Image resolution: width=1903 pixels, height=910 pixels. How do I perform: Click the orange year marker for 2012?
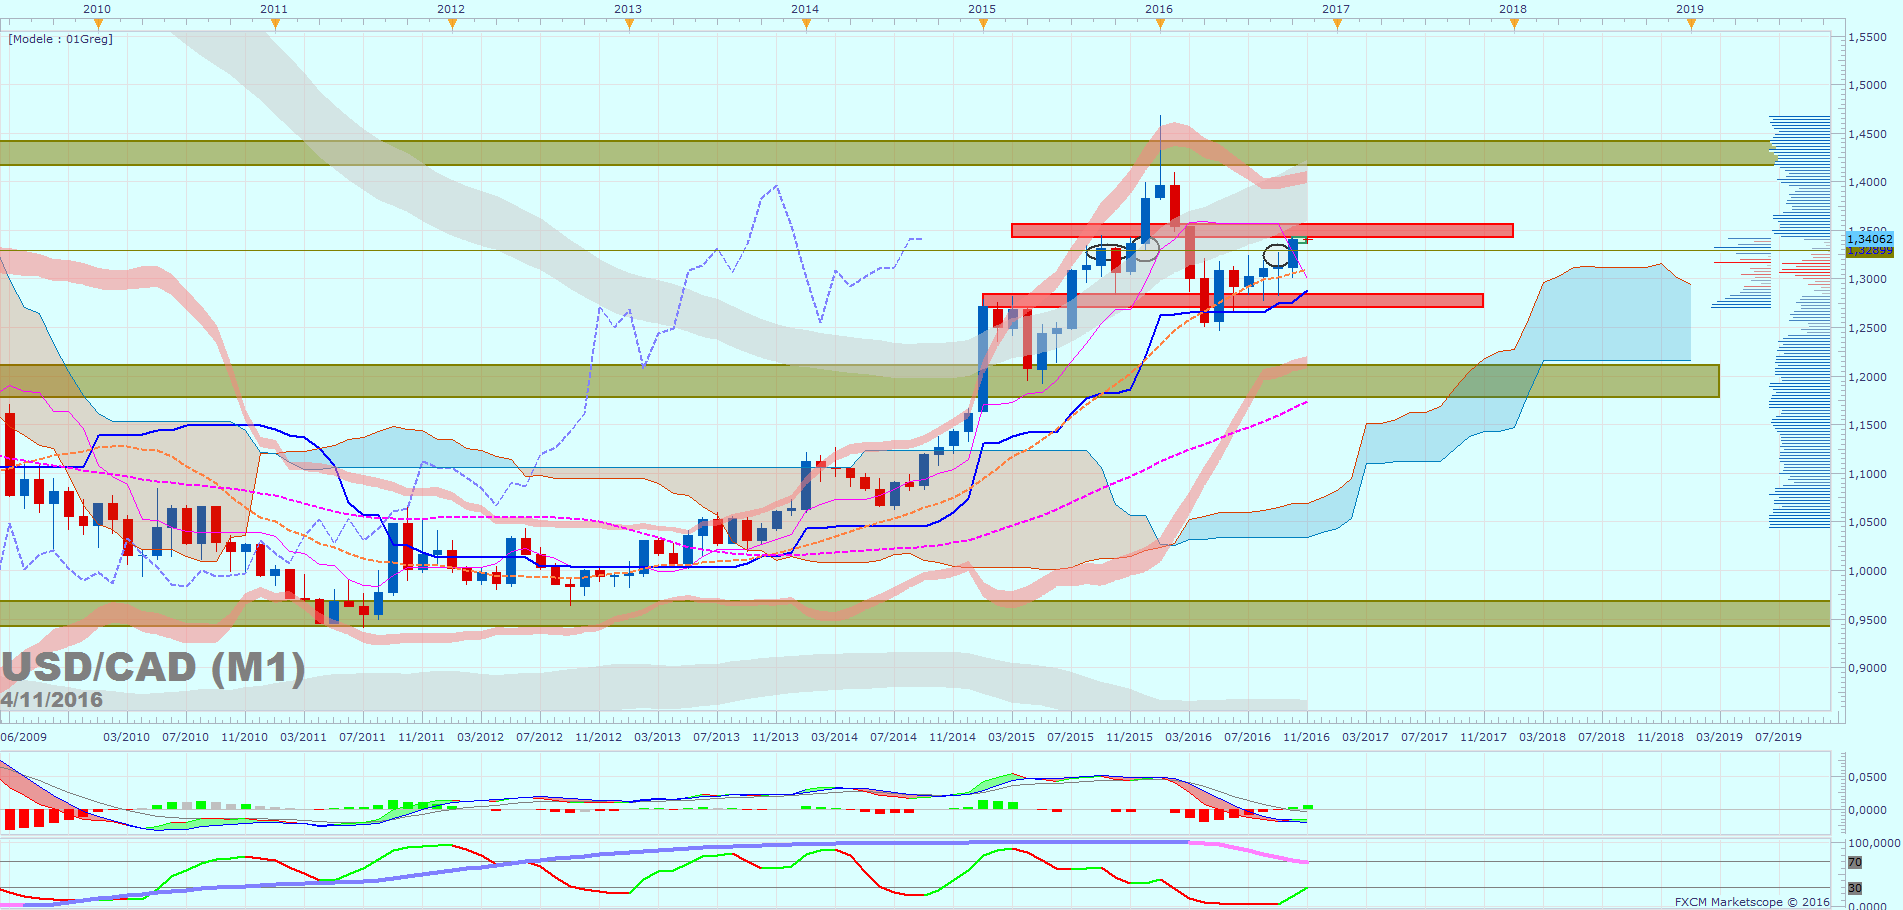click(452, 24)
